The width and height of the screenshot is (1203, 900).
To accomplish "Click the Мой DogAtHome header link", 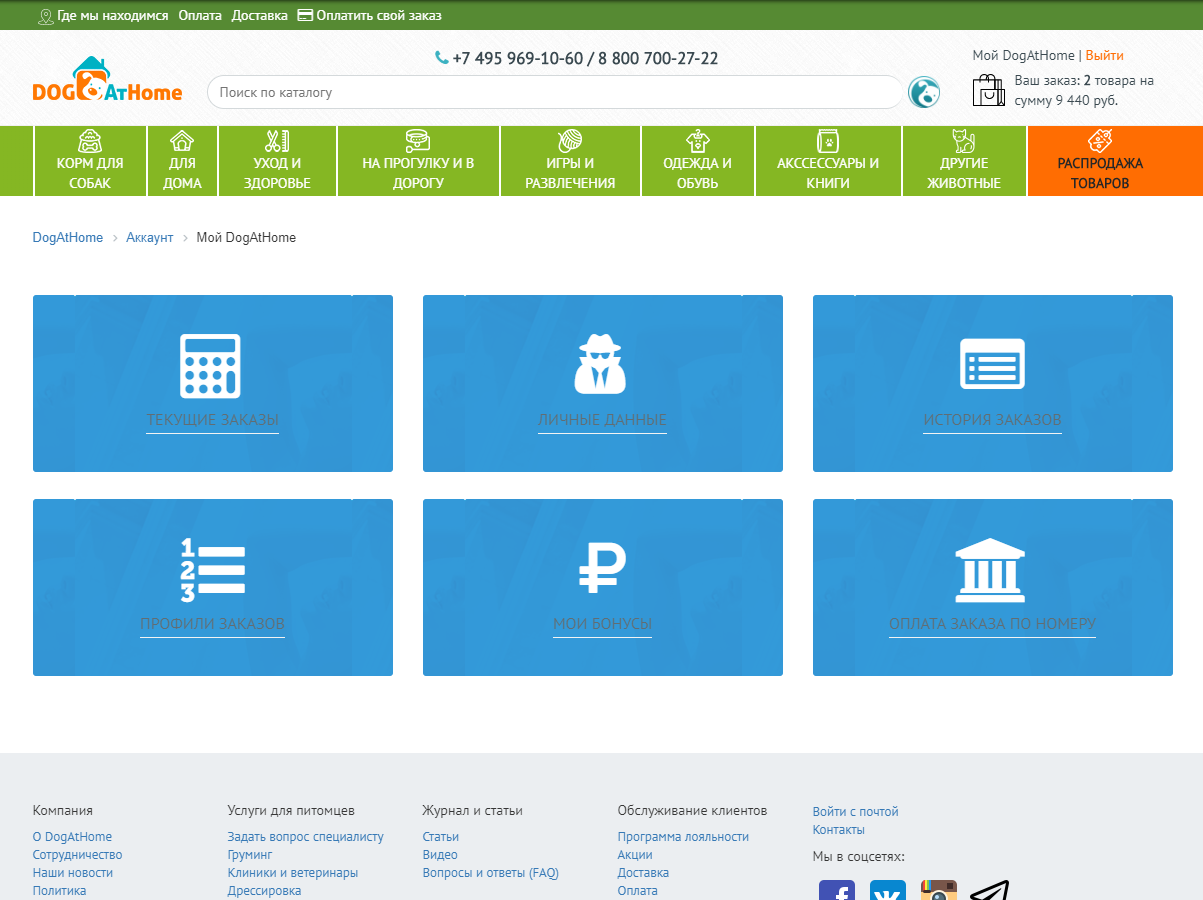I will tap(1023, 56).
